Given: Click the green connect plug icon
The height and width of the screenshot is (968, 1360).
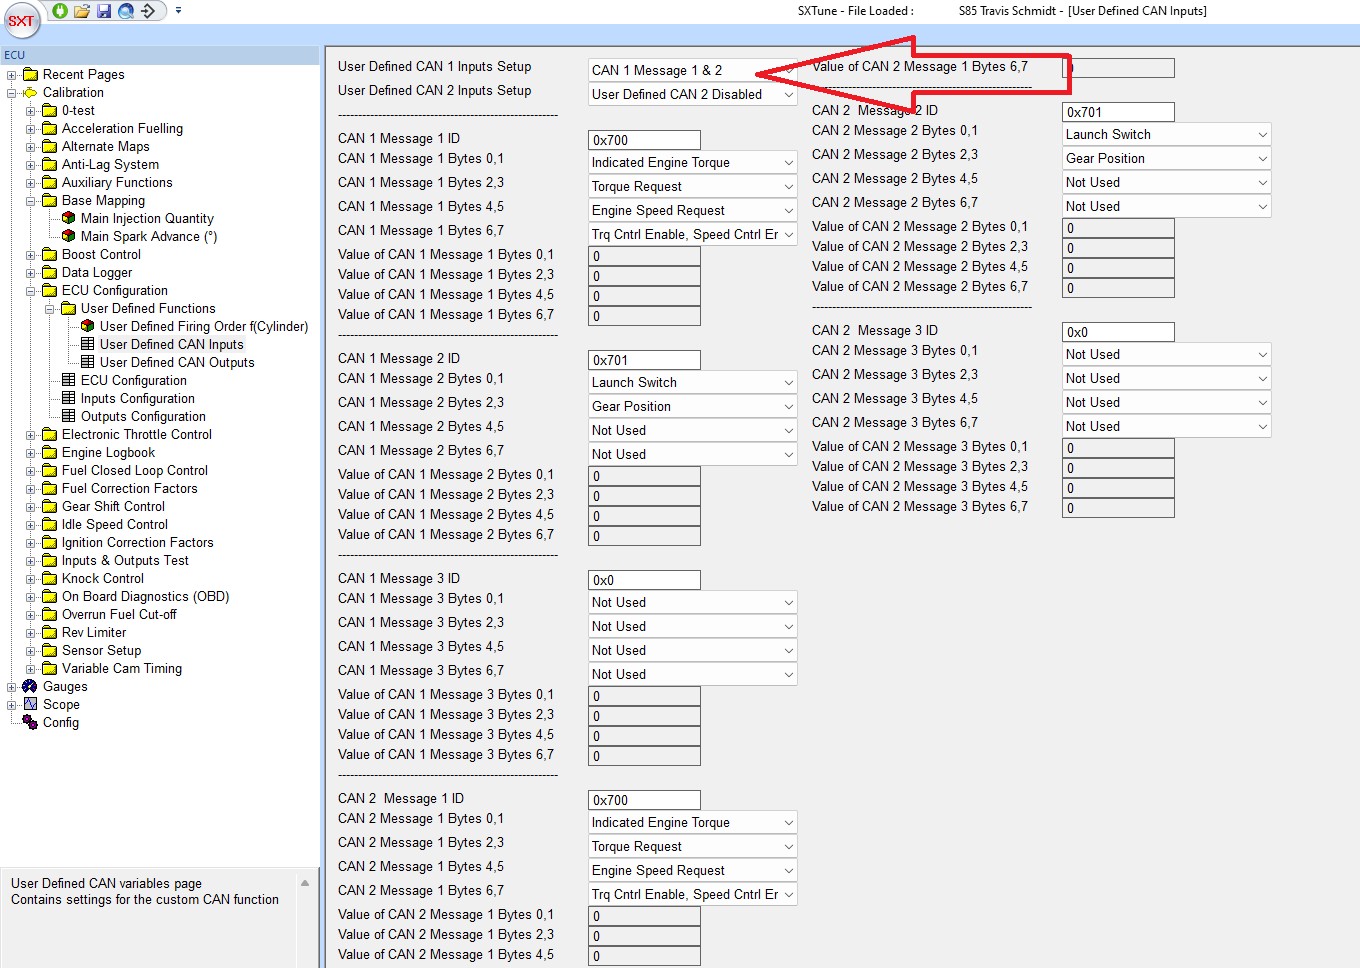Looking at the screenshot, I should [x=60, y=11].
